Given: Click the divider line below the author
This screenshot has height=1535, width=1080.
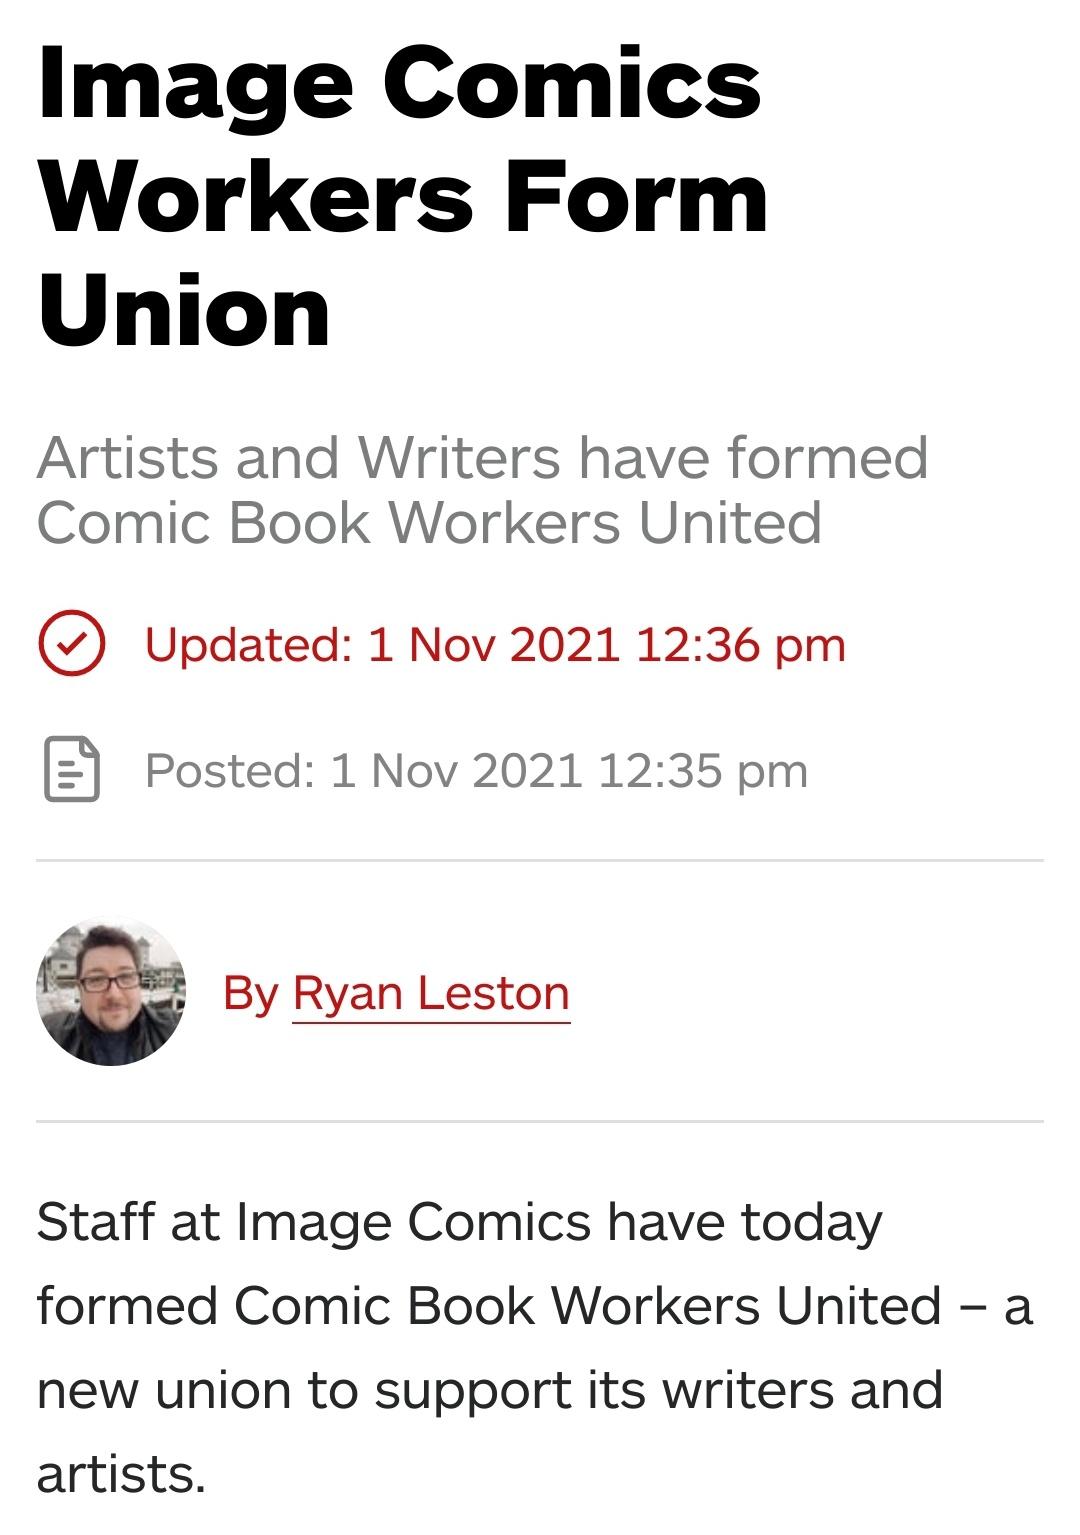Looking at the screenshot, I should pos(540,1121).
